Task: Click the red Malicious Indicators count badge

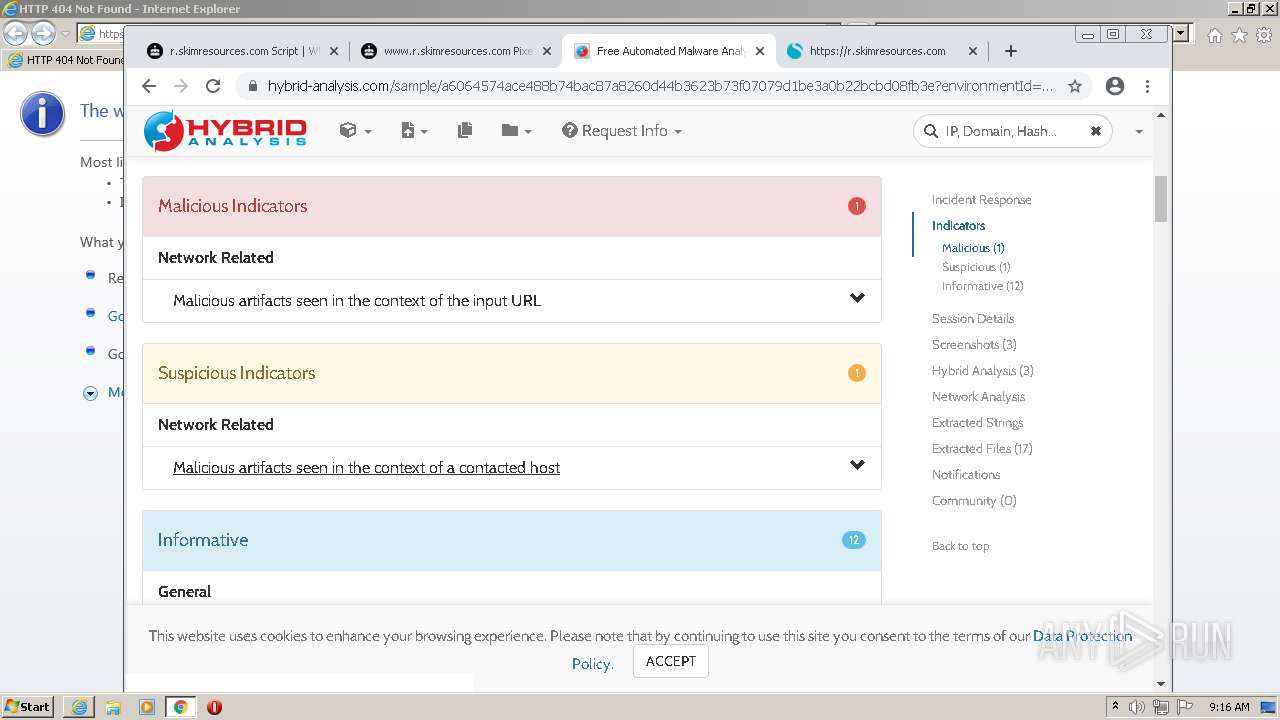Action: (x=857, y=206)
